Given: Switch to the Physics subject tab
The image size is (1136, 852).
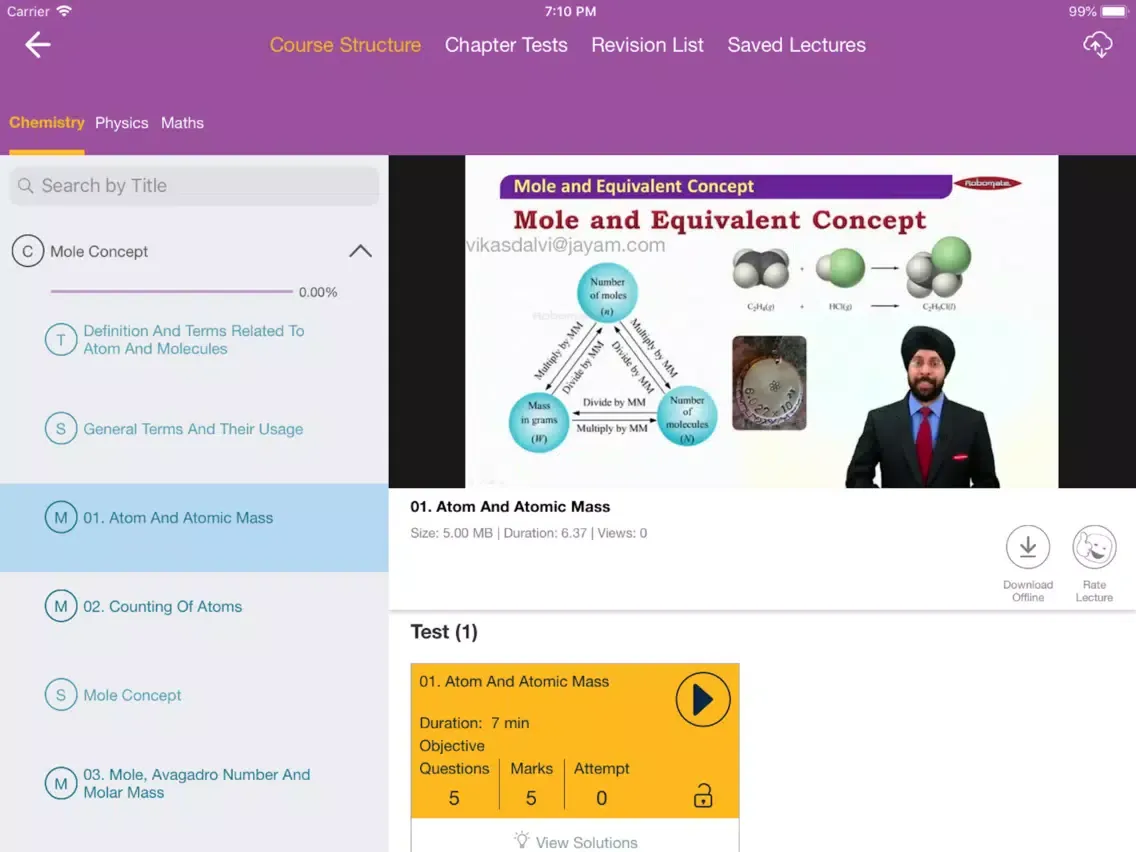Looking at the screenshot, I should tap(121, 123).
